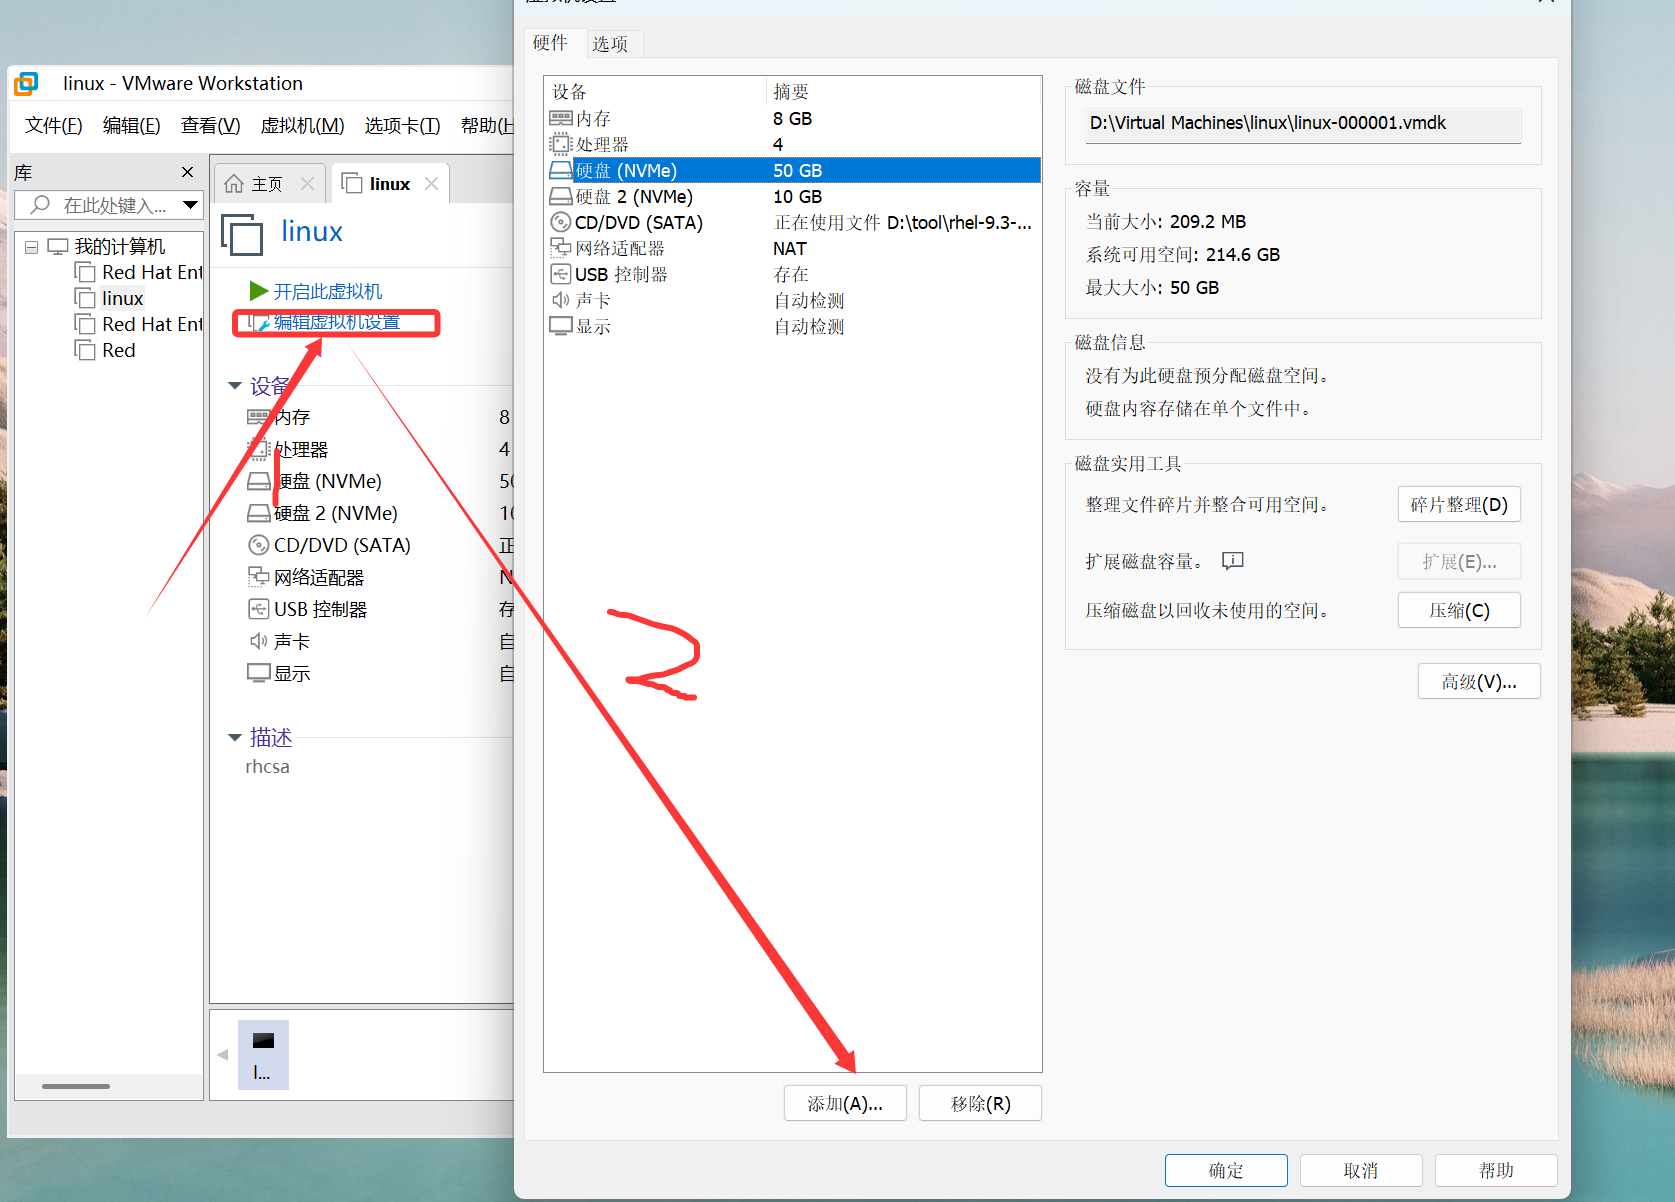The width and height of the screenshot is (1675, 1202).
Task: Open the 编辑(E) menu
Action: [132, 125]
